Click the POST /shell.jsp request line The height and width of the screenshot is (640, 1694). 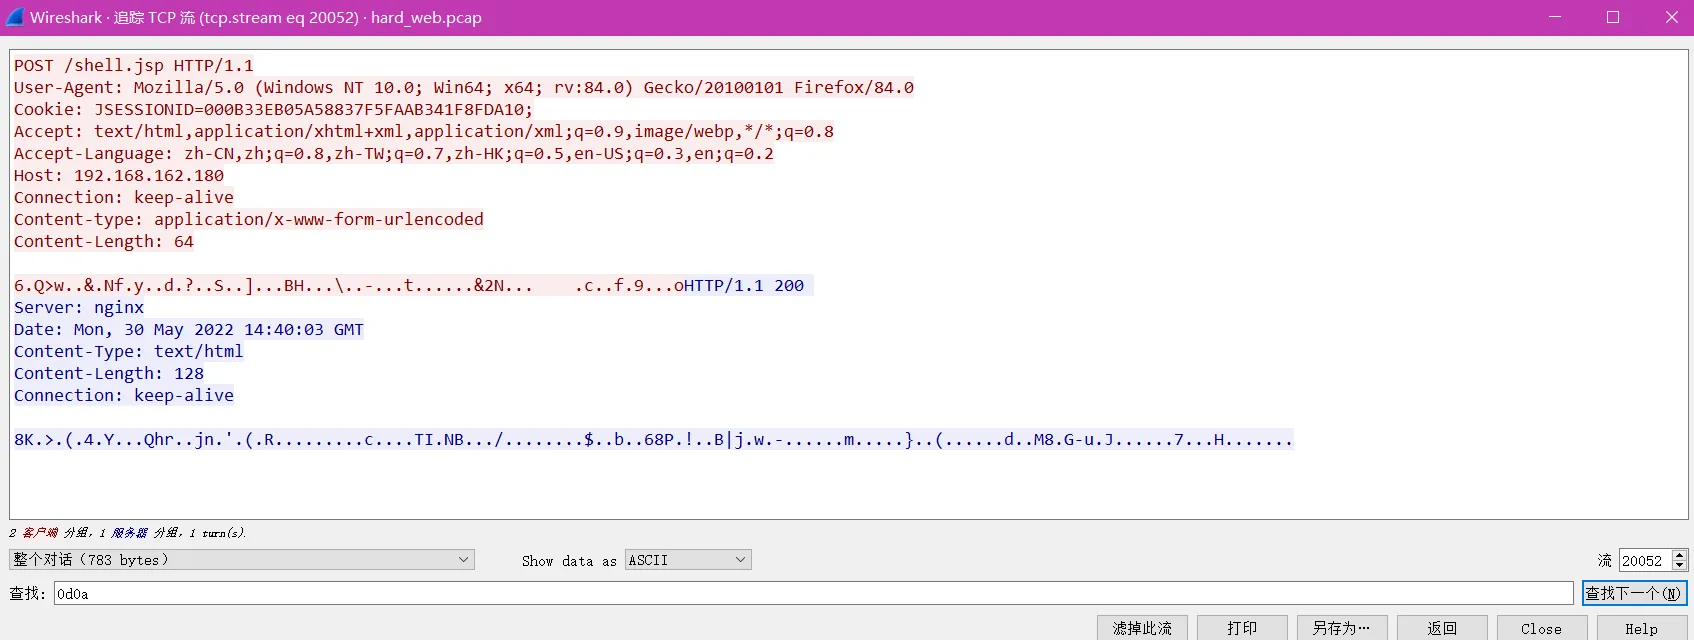pos(134,66)
